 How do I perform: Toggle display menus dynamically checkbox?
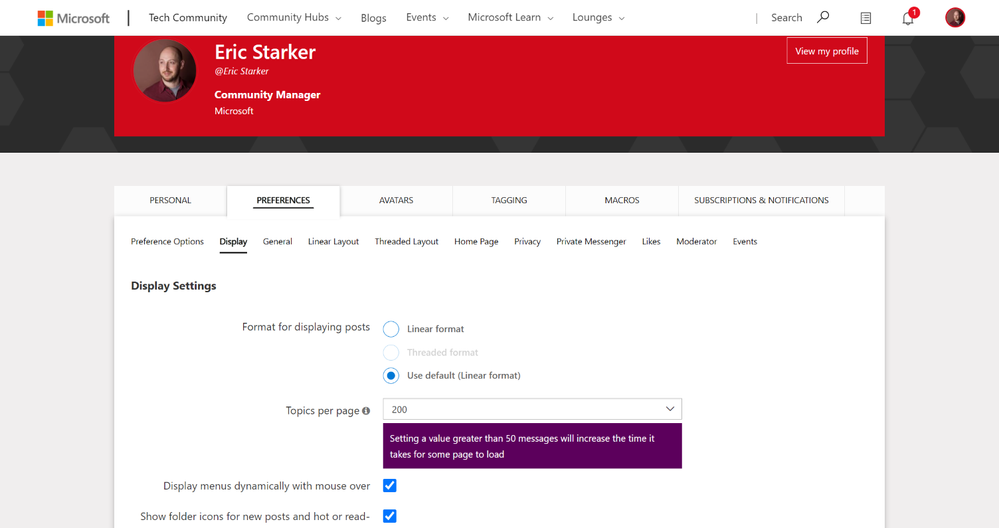pyautogui.click(x=389, y=485)
